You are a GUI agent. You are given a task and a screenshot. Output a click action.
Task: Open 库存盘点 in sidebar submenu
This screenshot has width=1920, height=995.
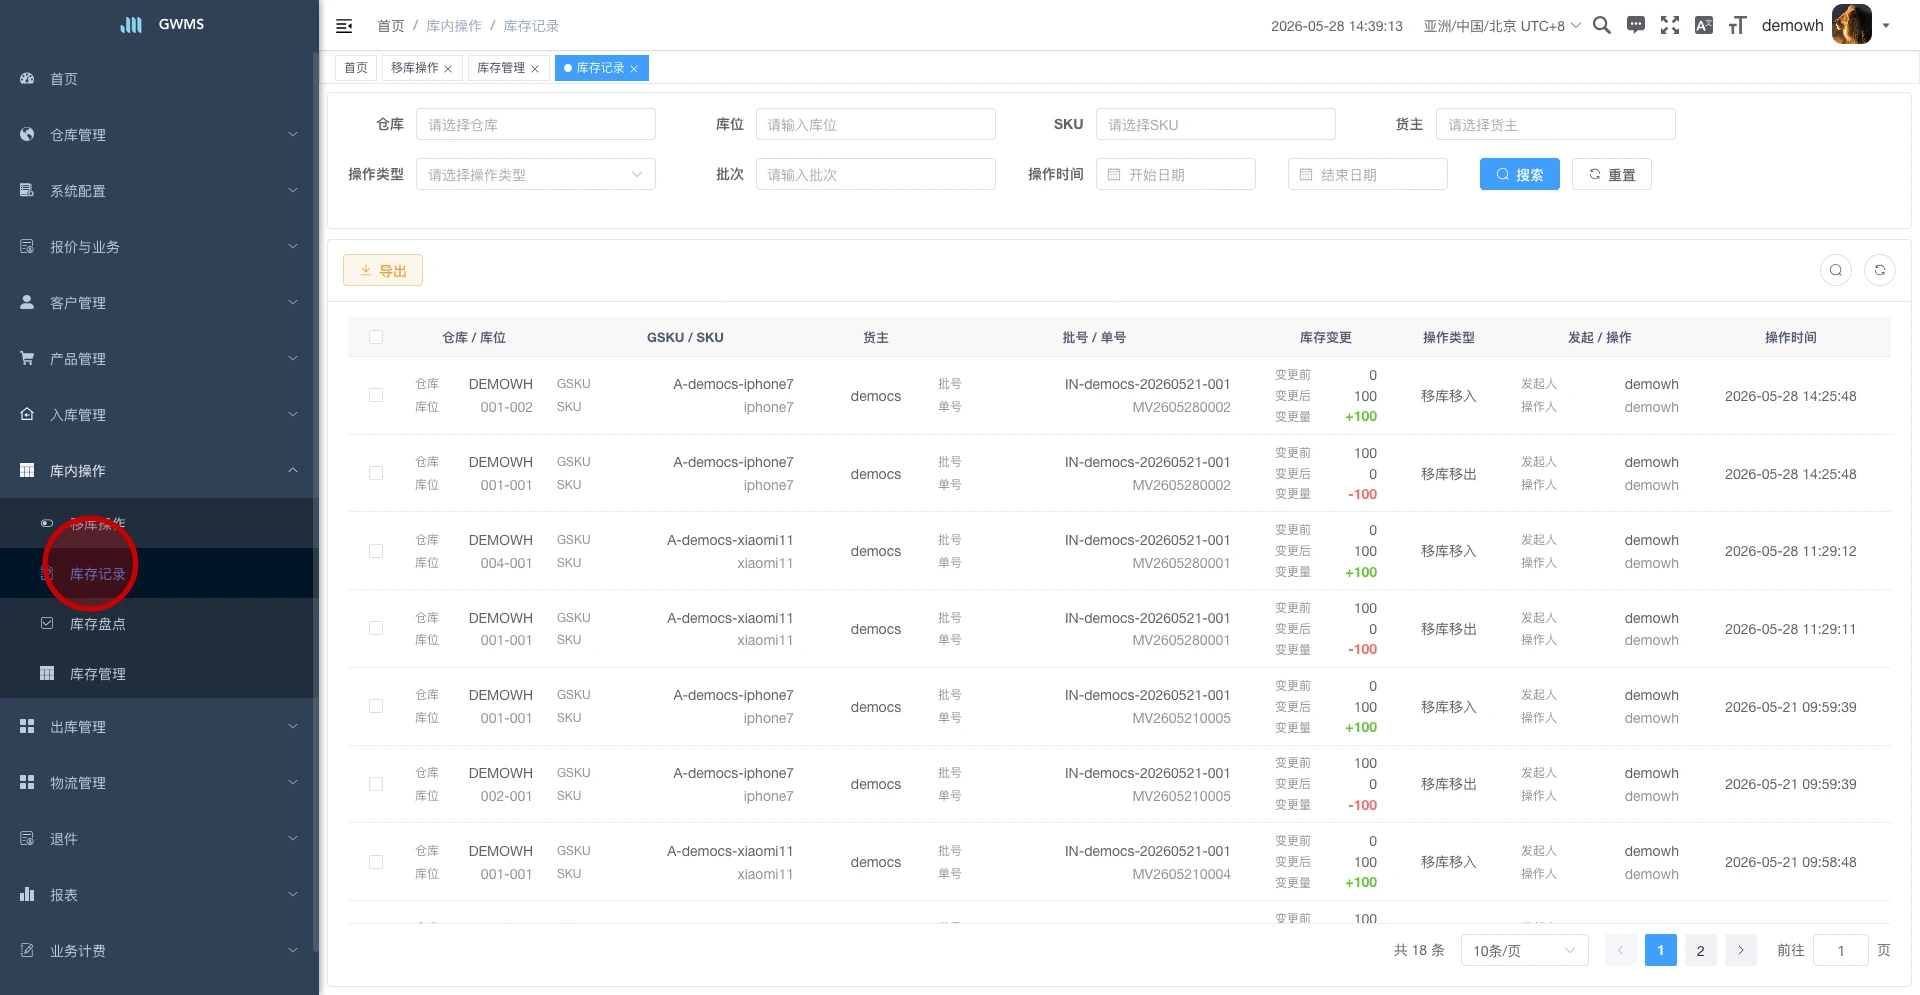[159, 623]
